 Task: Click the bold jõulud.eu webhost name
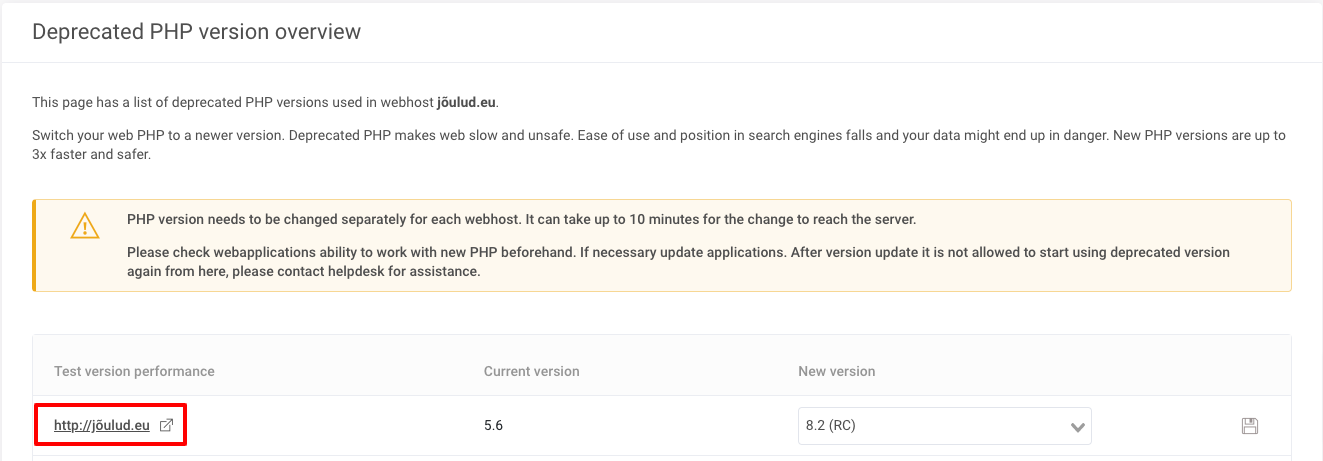pyautogui.click(x=466, y=102)
